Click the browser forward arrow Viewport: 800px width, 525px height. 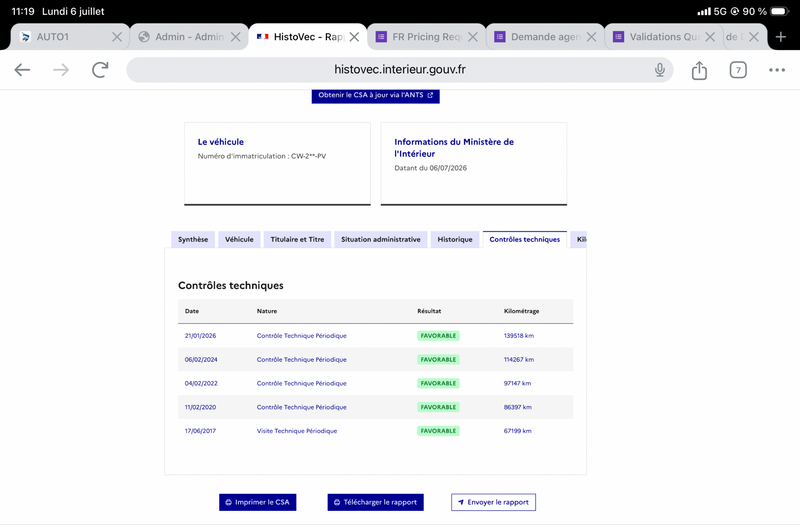61,70
